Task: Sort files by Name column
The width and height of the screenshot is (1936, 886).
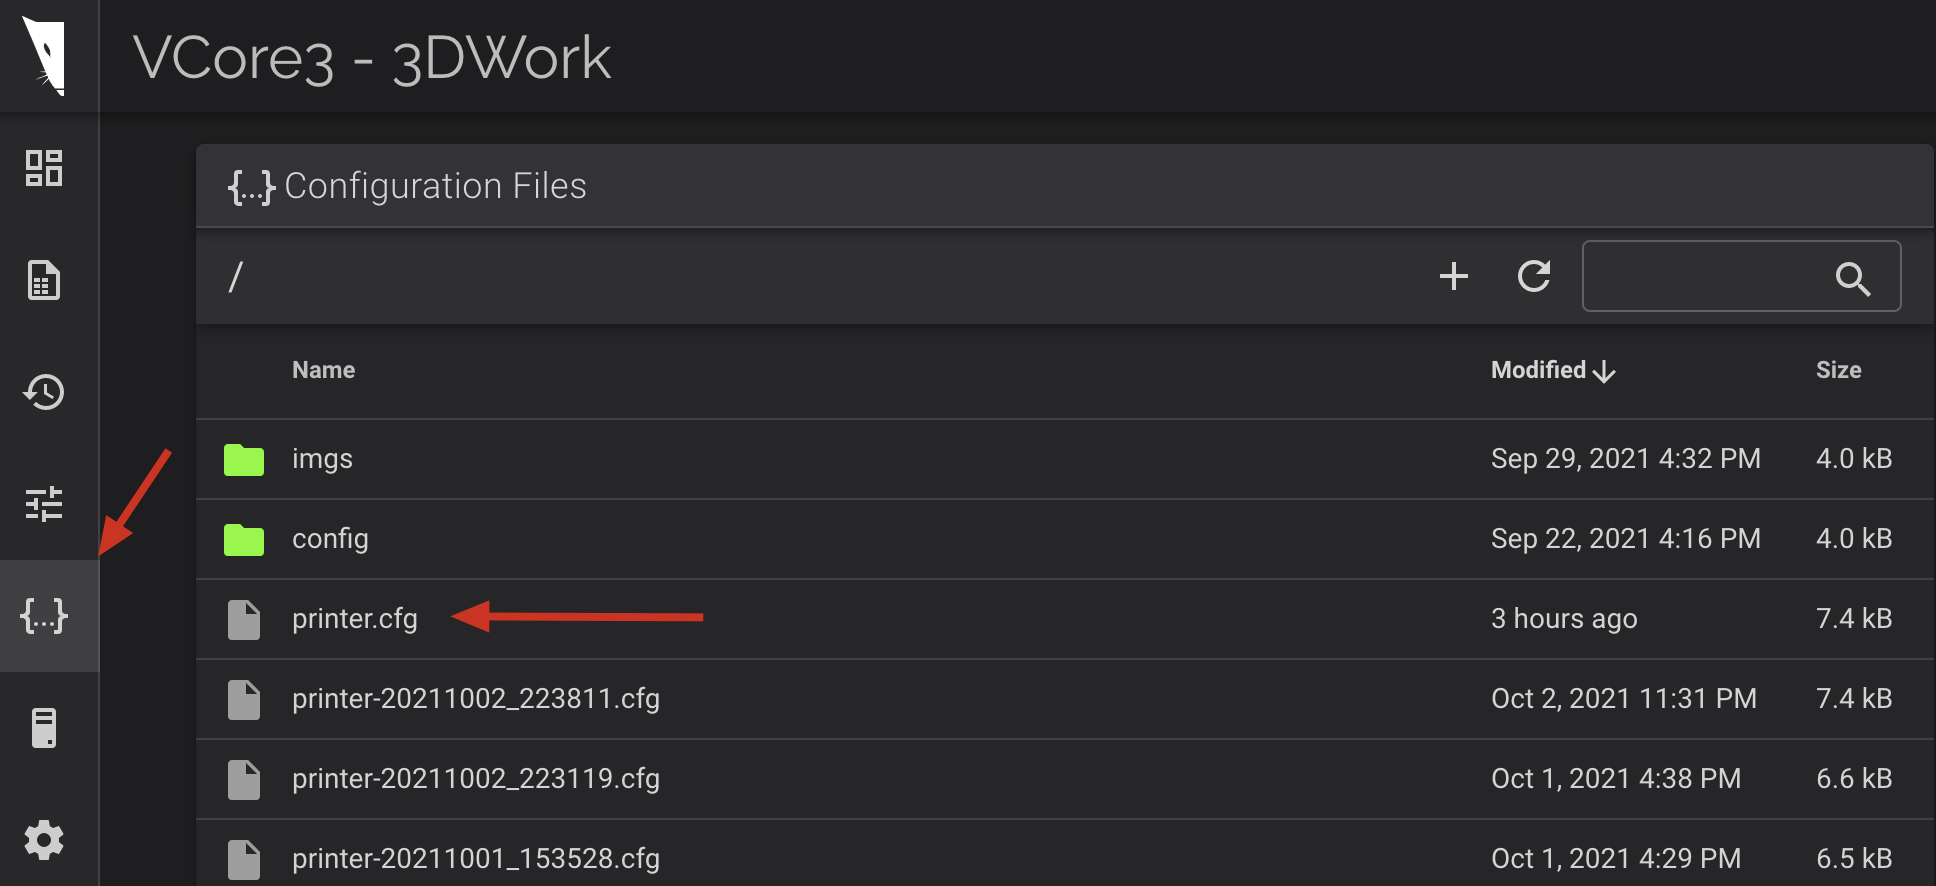Action: point(323,370)
